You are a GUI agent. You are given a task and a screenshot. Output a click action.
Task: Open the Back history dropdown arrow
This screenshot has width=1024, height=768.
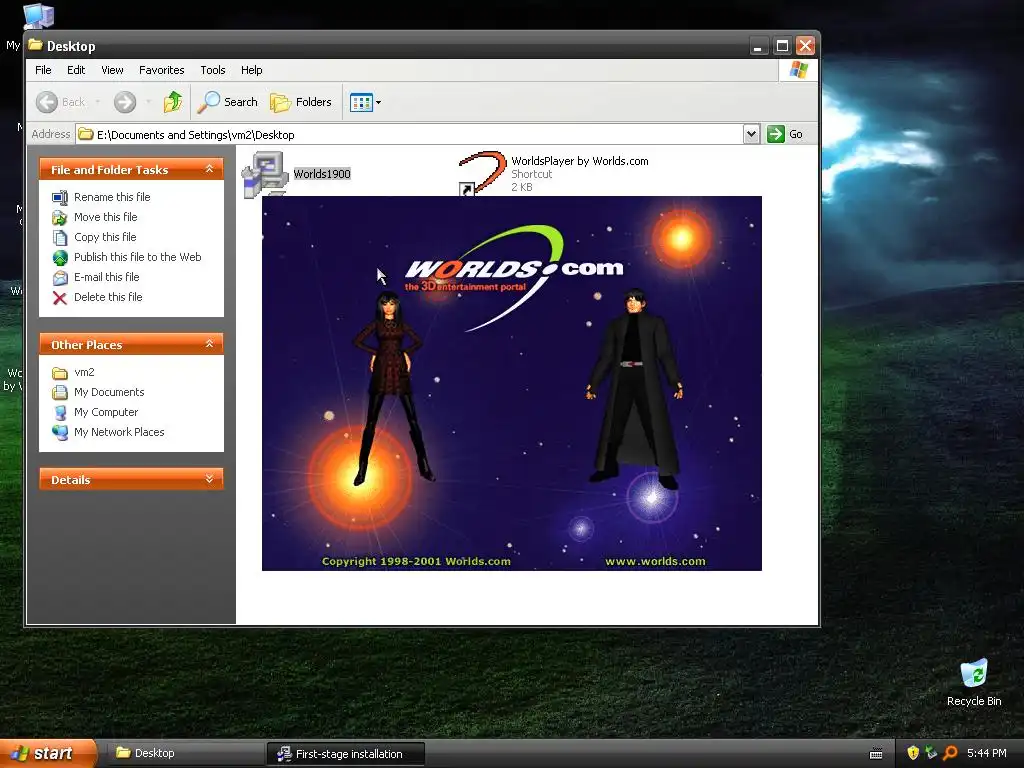98,102
